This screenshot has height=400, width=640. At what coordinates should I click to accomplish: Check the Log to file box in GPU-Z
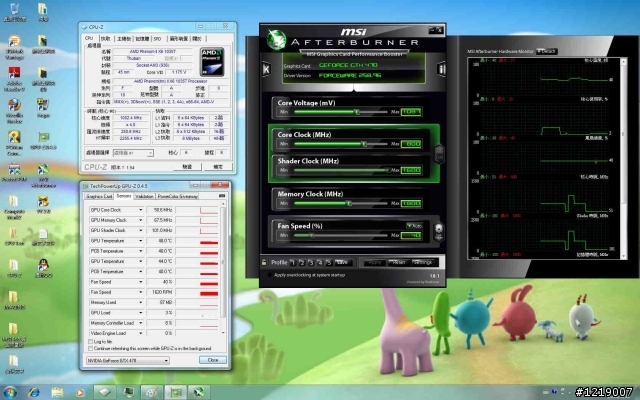pyautogui.click(x=91, y=342)
